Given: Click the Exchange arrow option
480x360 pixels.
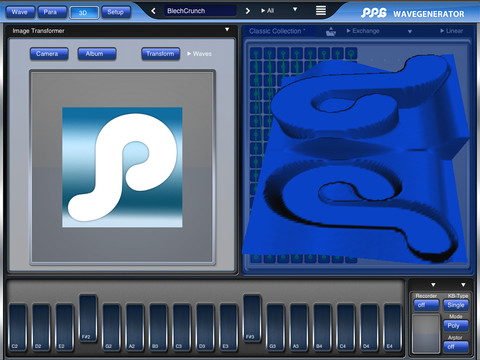Looking at the screenshot, I should pos(363,31).
